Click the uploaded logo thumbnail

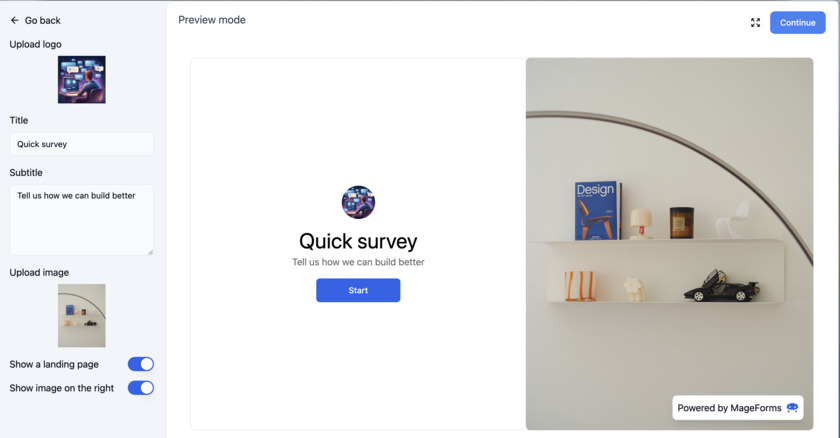(81, 80)
